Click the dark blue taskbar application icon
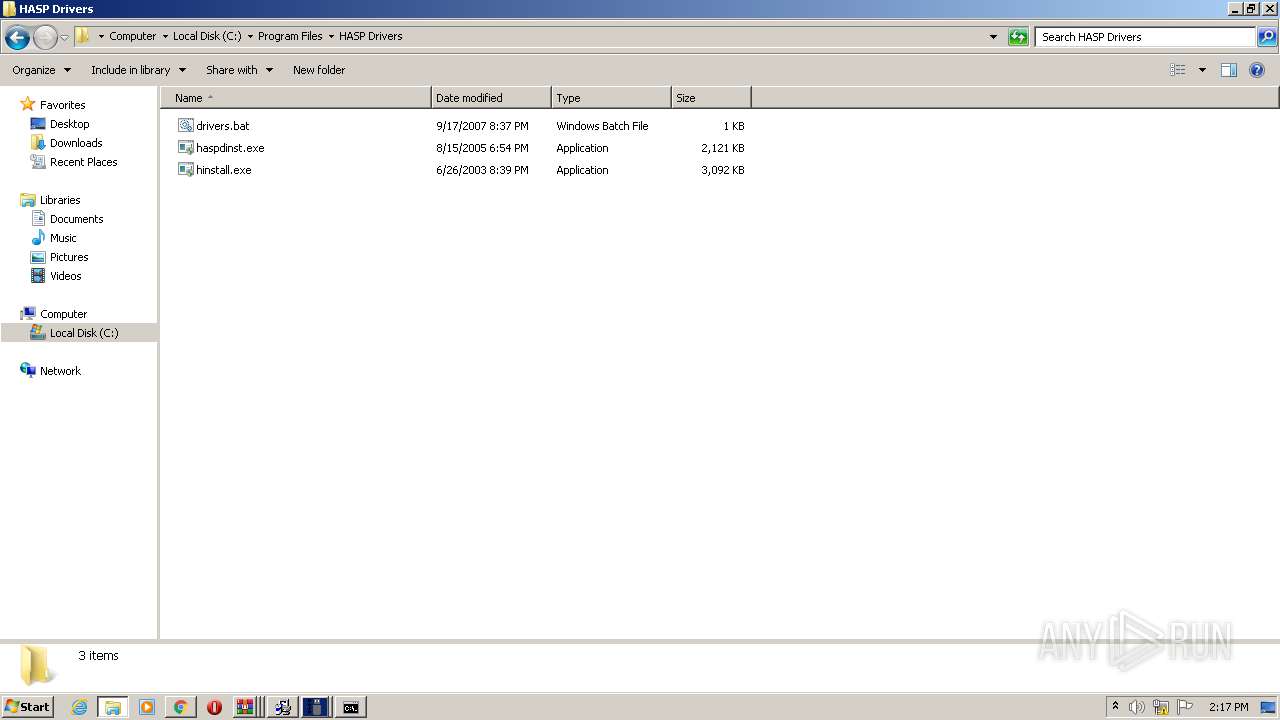Screen dimensions: 1280x720 point(316,707)
